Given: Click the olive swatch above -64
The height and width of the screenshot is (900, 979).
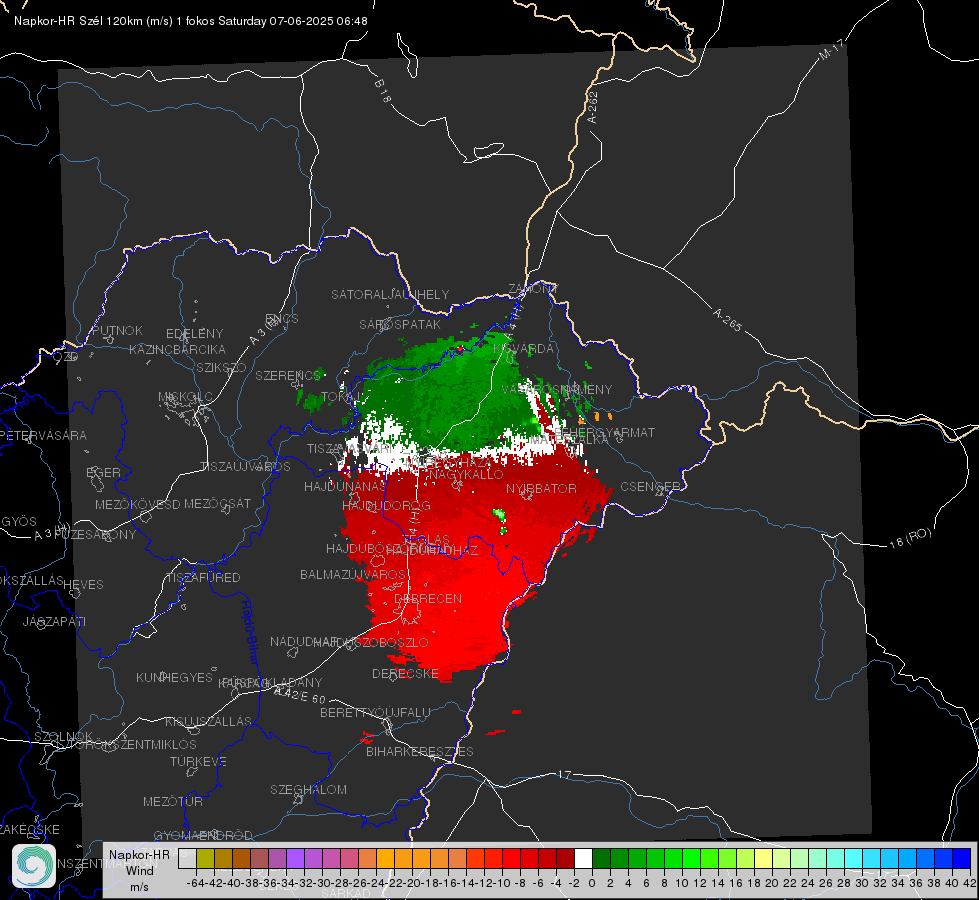Looking at the screenshot, I should tap(205, 859).
